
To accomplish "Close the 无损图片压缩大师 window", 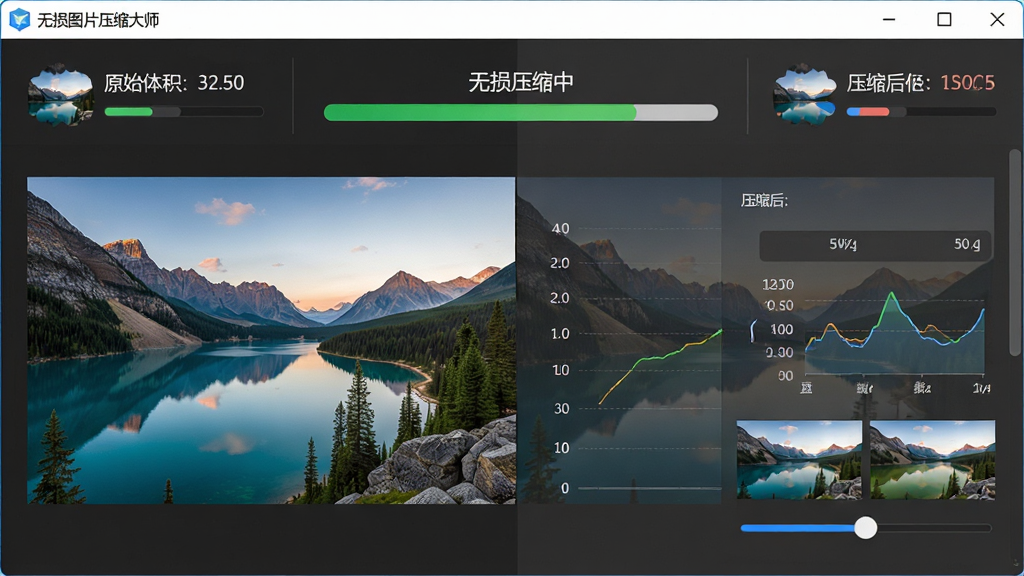I will 997,20.
